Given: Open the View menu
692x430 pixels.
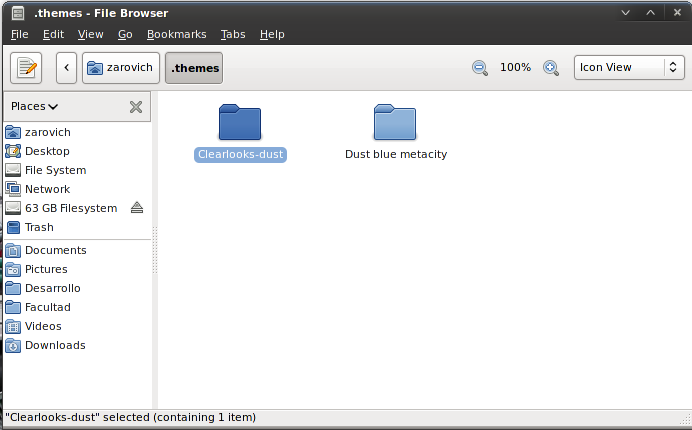Looking at the screenshot, I should point(90,34).
